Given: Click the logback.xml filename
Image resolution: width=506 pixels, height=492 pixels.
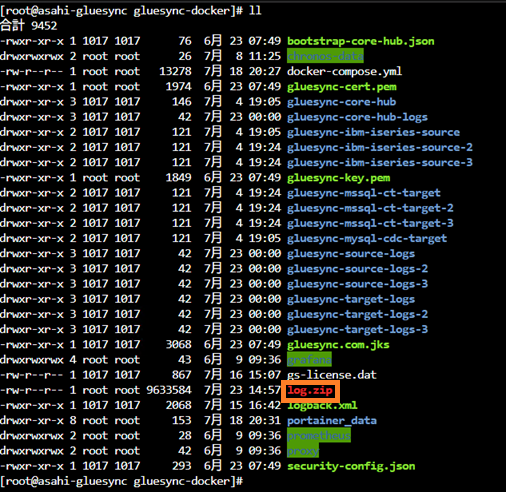Looking at the screenshot, I should coord(322,405).
